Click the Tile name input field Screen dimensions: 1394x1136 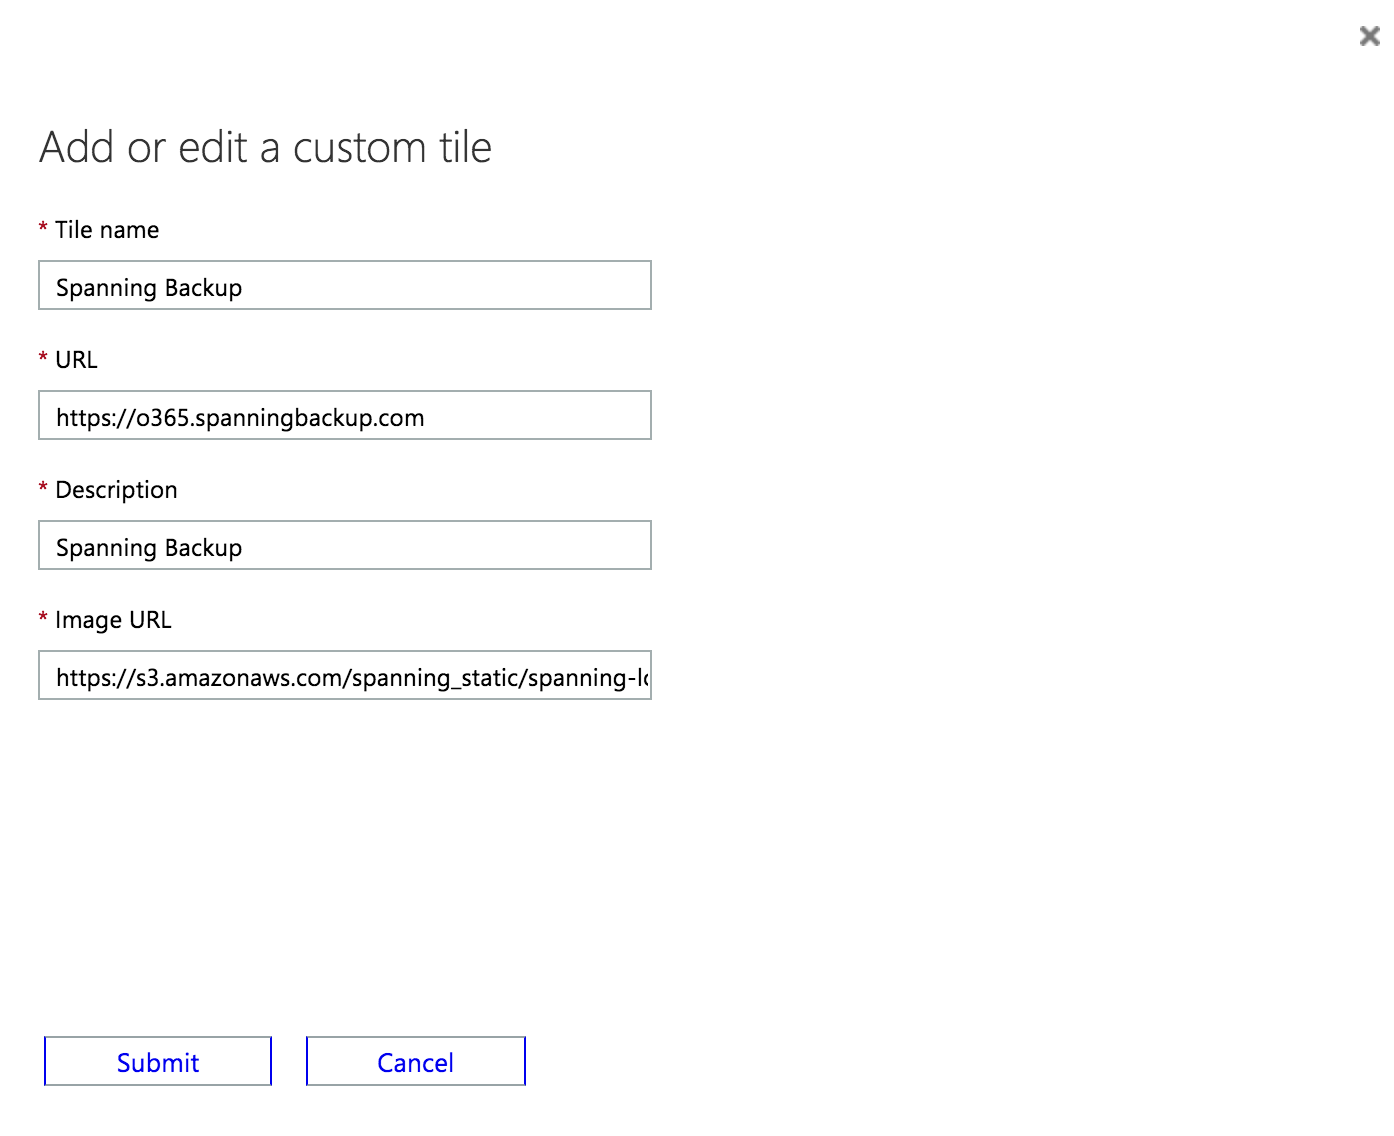tap(345, 285)
